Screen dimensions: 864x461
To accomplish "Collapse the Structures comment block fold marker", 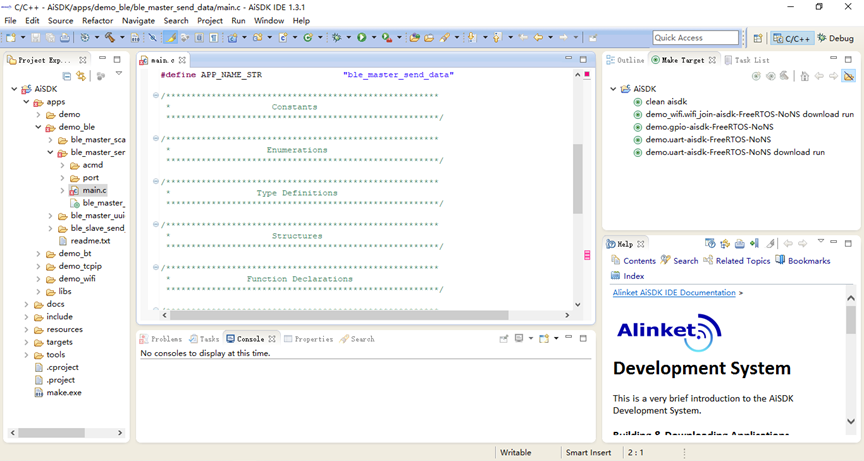I will click(156, 224).
